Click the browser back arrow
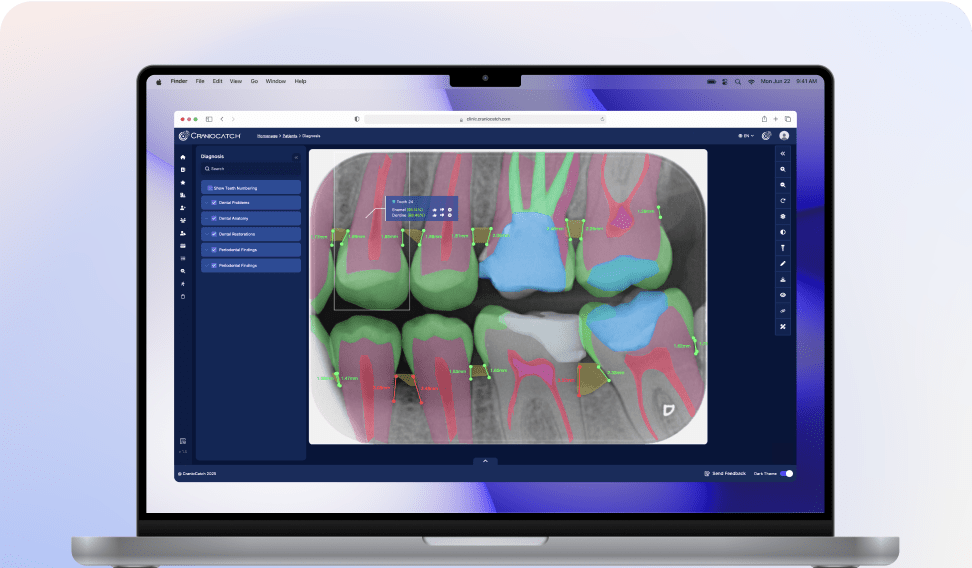Image resolution: width=972 pixels, height=568 pixels. [x=222, y=119]
